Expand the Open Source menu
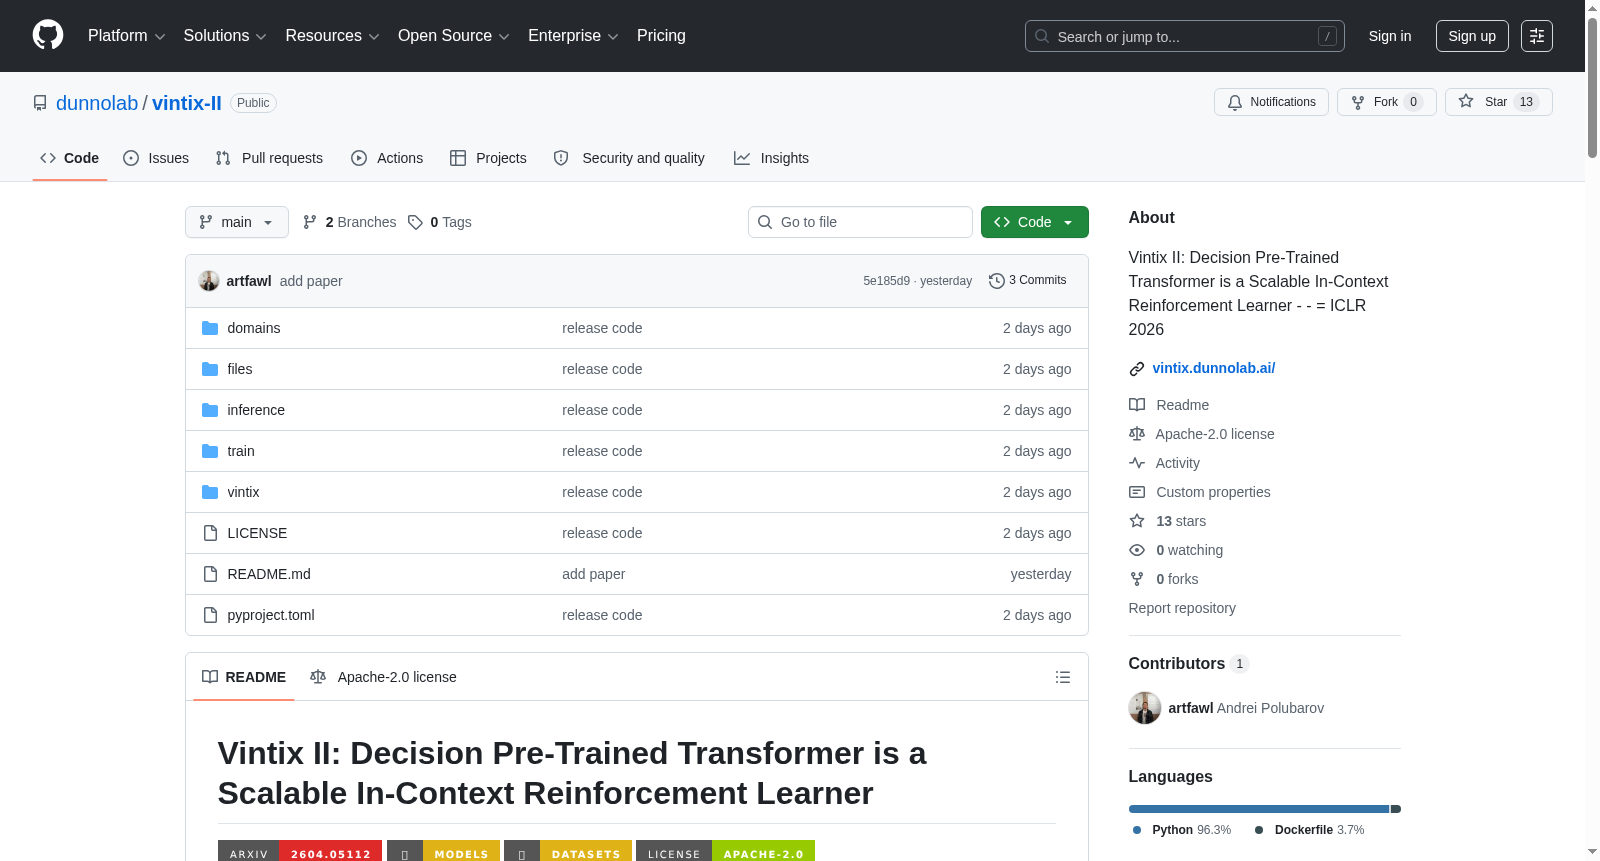Viewport: 1600px width, 861px height. click(454, 36)
